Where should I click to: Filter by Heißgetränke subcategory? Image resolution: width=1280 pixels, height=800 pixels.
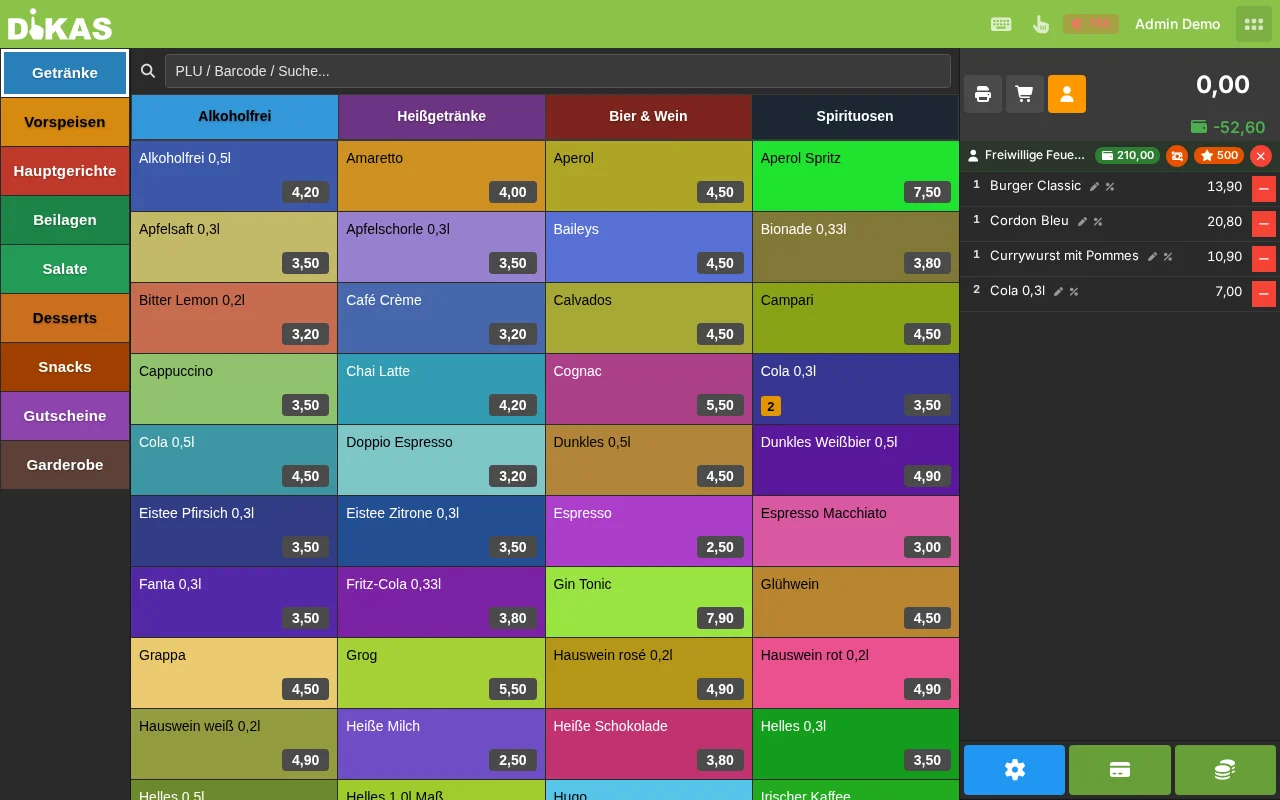[x=442, y=116]
